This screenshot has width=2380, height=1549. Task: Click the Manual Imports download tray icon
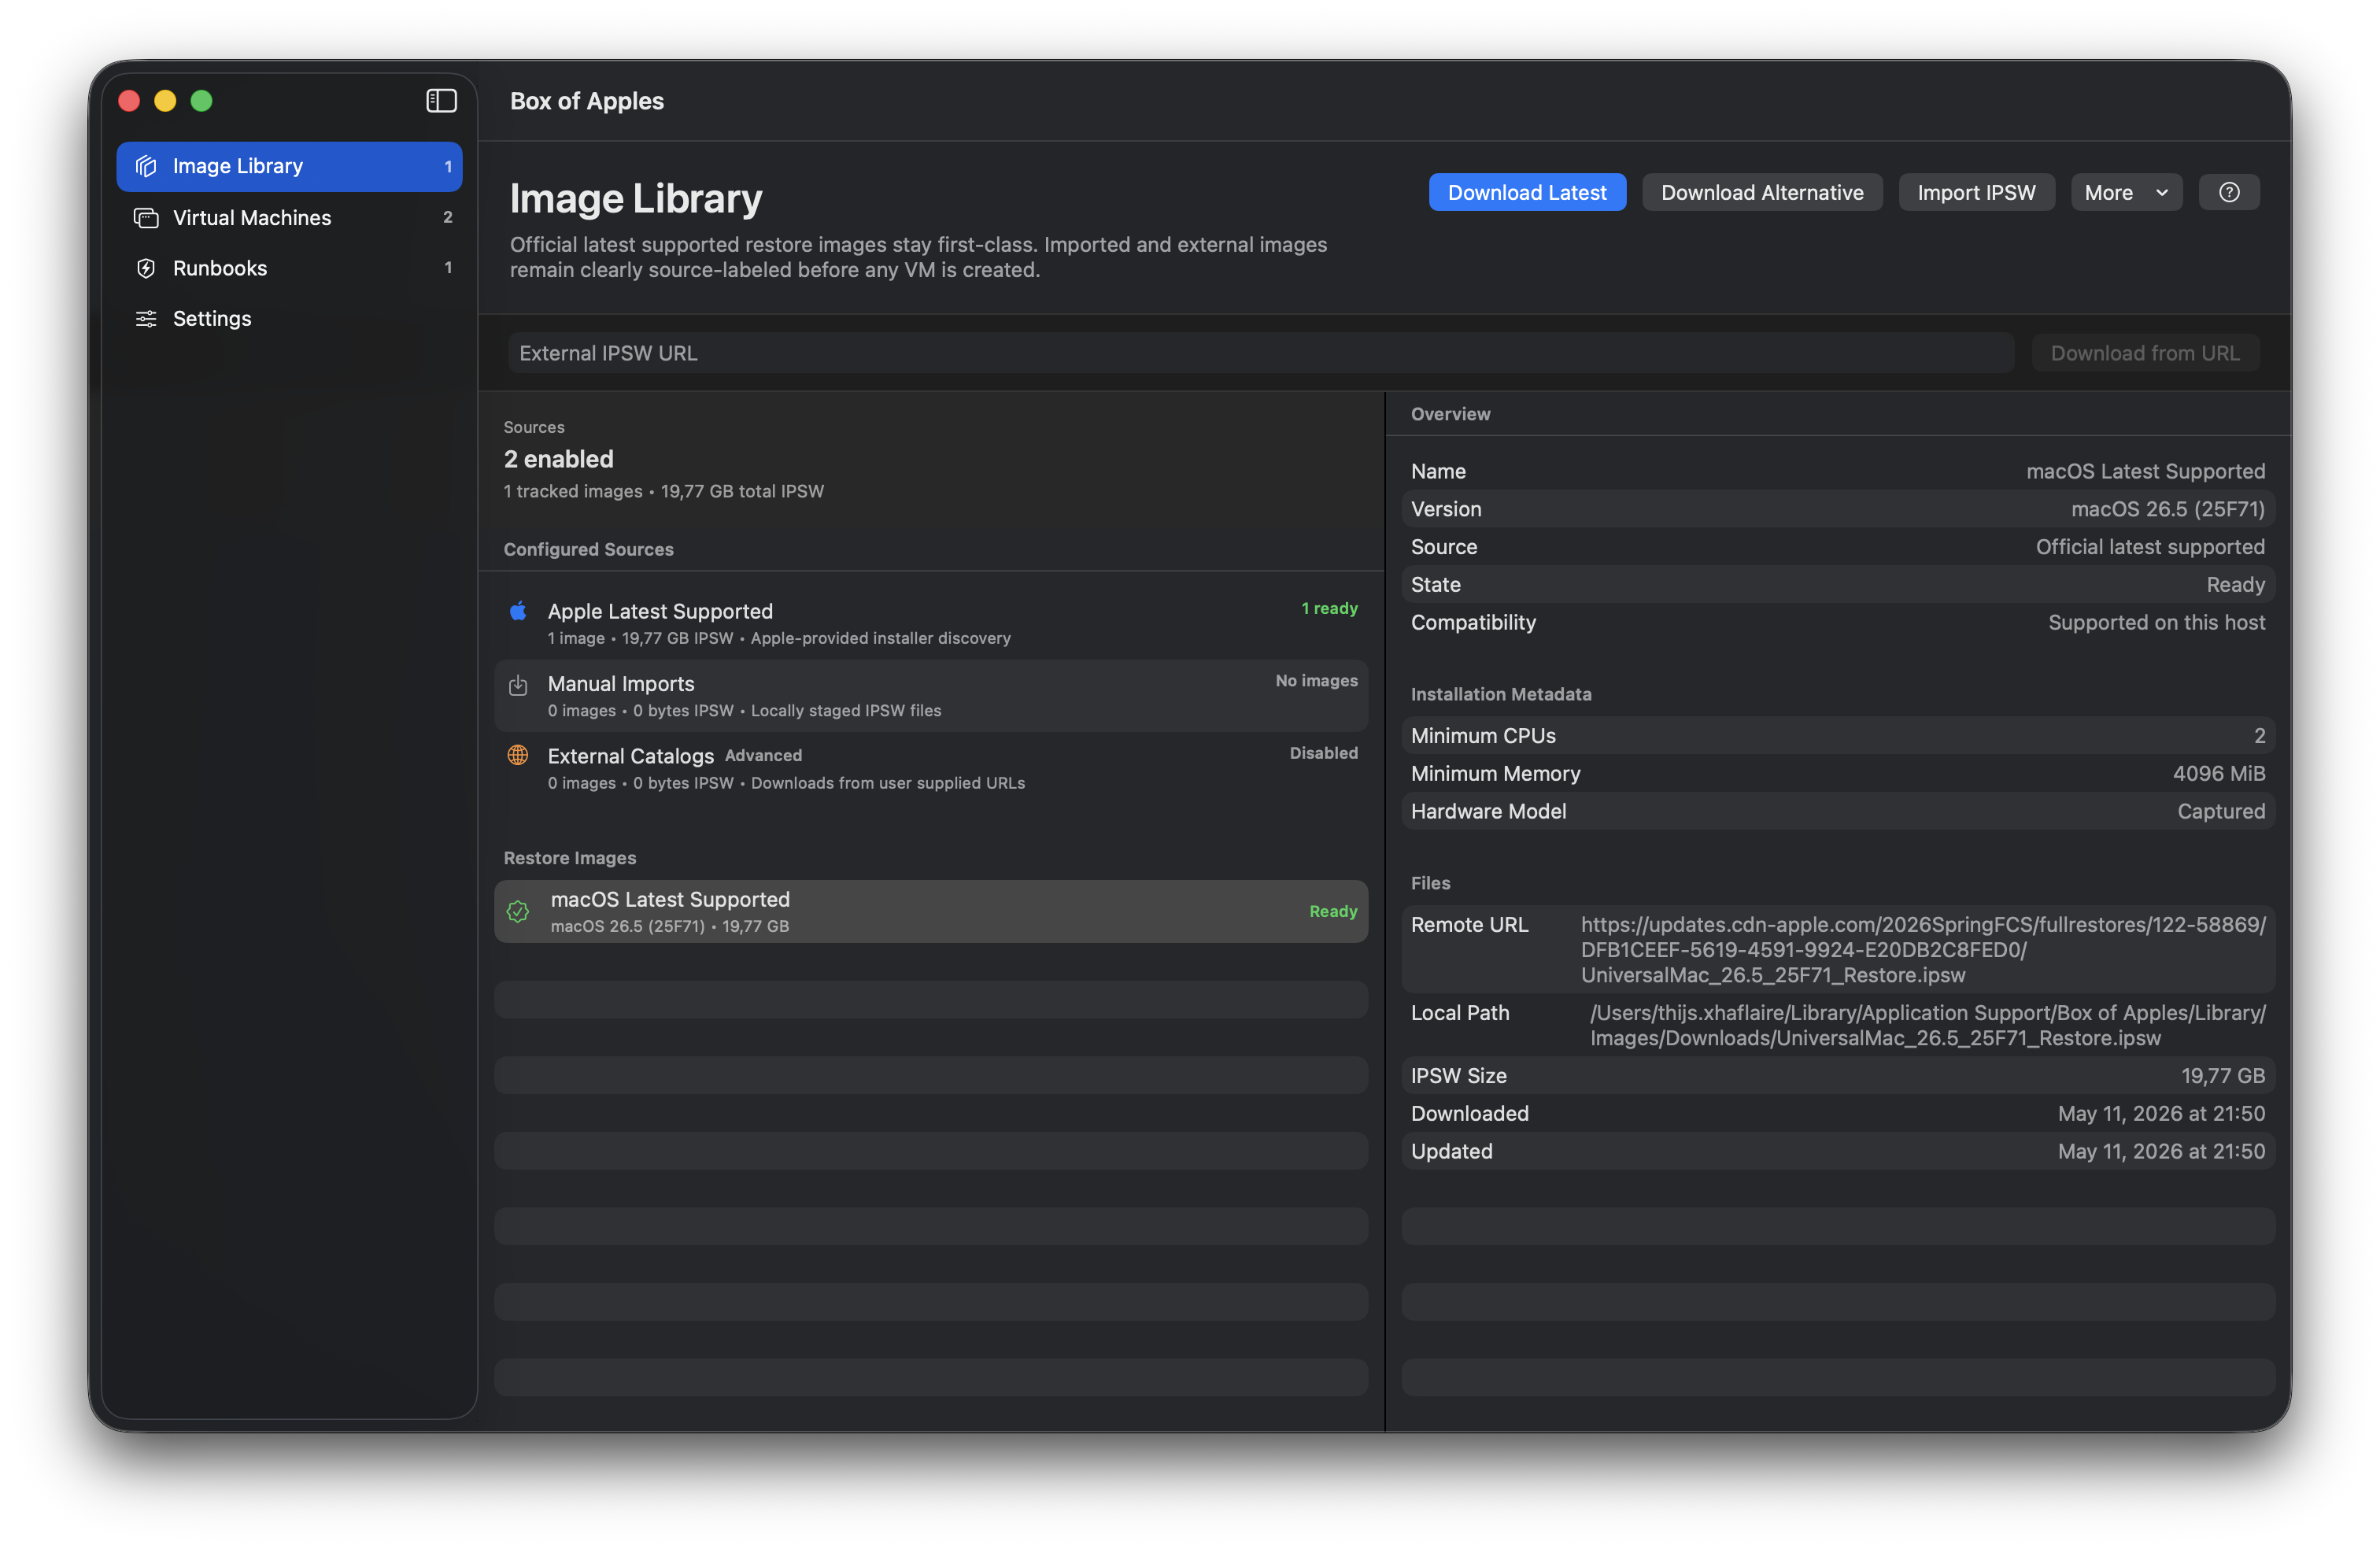coord(518,685)
